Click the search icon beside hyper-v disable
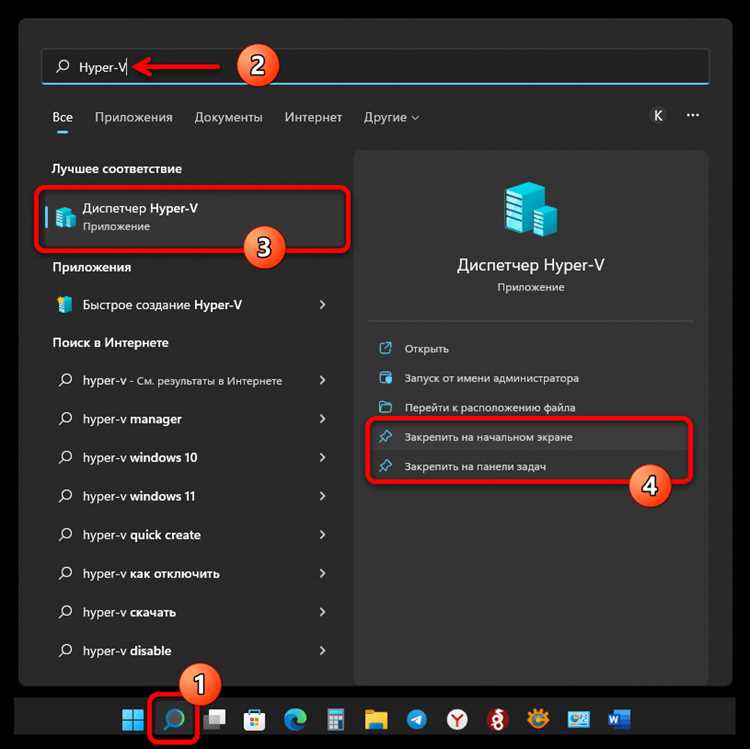 click(x=65, y=650)
